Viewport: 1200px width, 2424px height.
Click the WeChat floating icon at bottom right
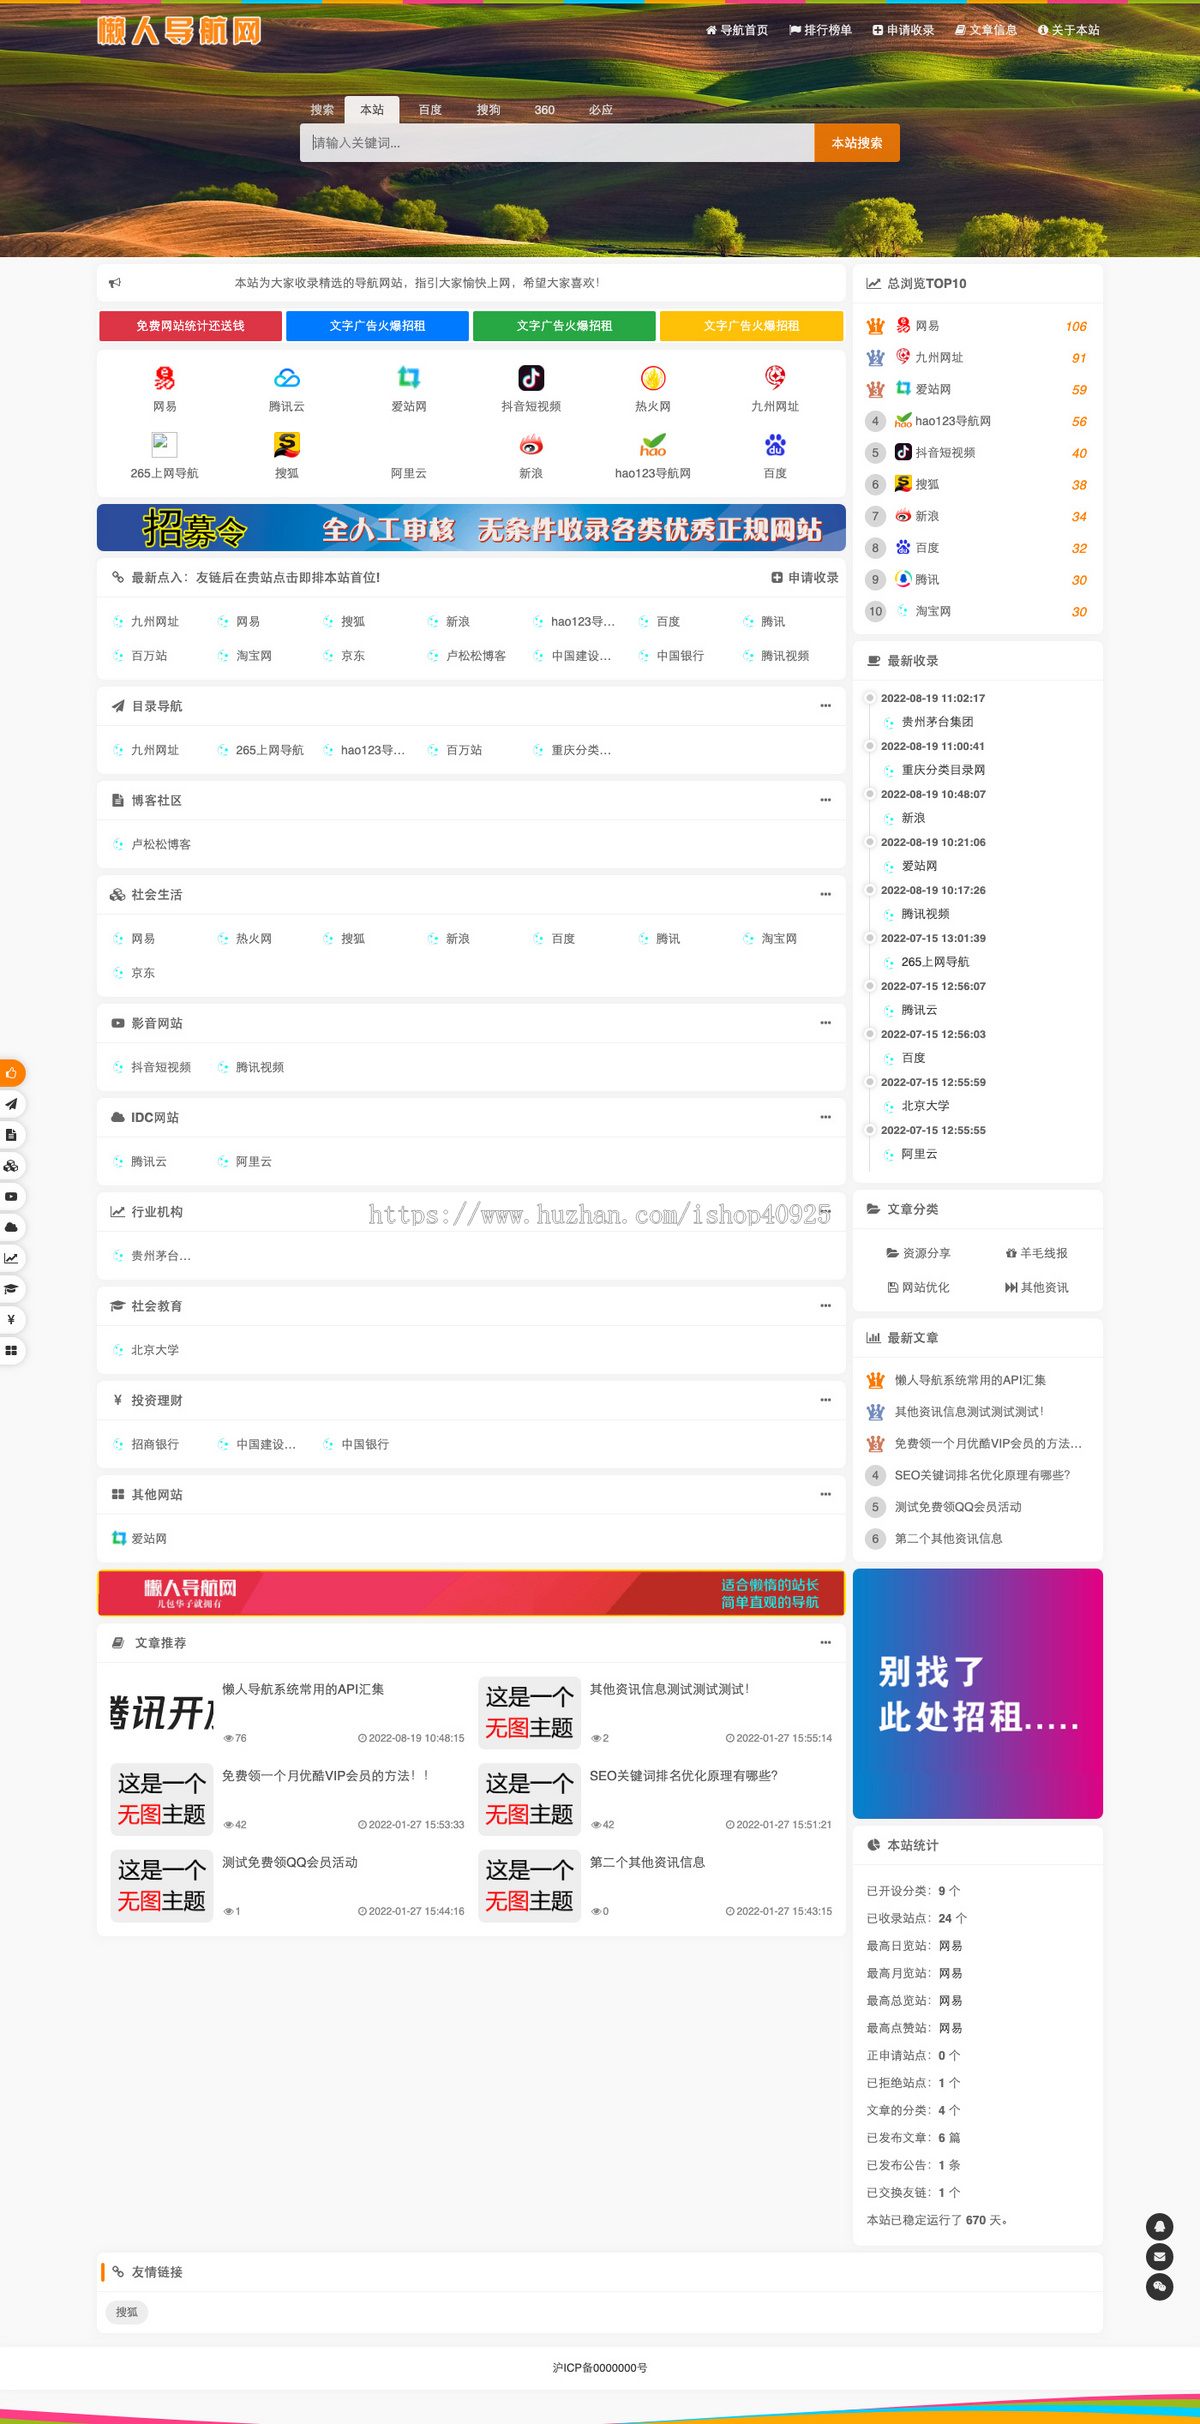click(1159, 2287)
